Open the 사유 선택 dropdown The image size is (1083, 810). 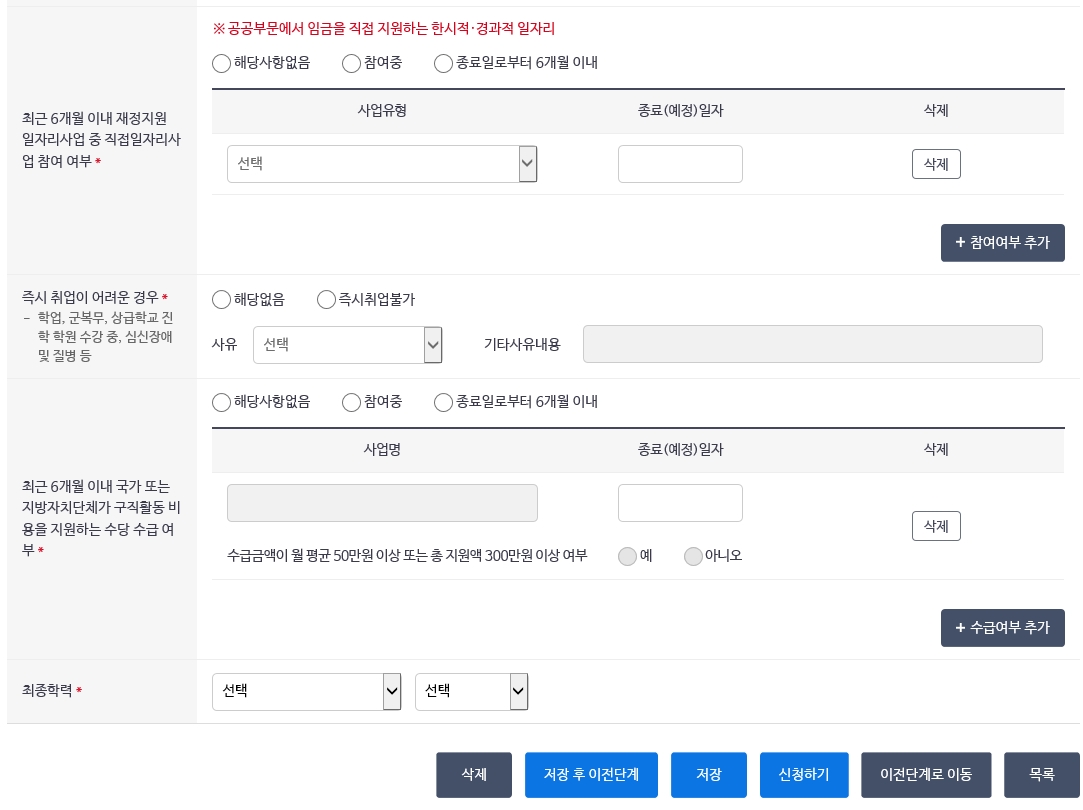tap(347, 345)
